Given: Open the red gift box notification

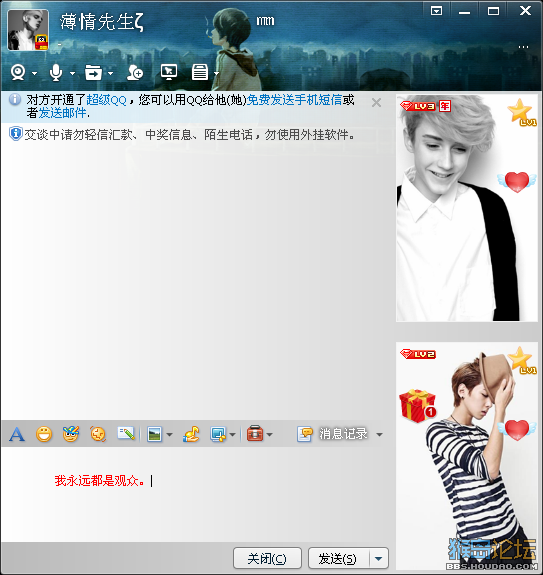Looking at the screenshot, I should (418, 406).
